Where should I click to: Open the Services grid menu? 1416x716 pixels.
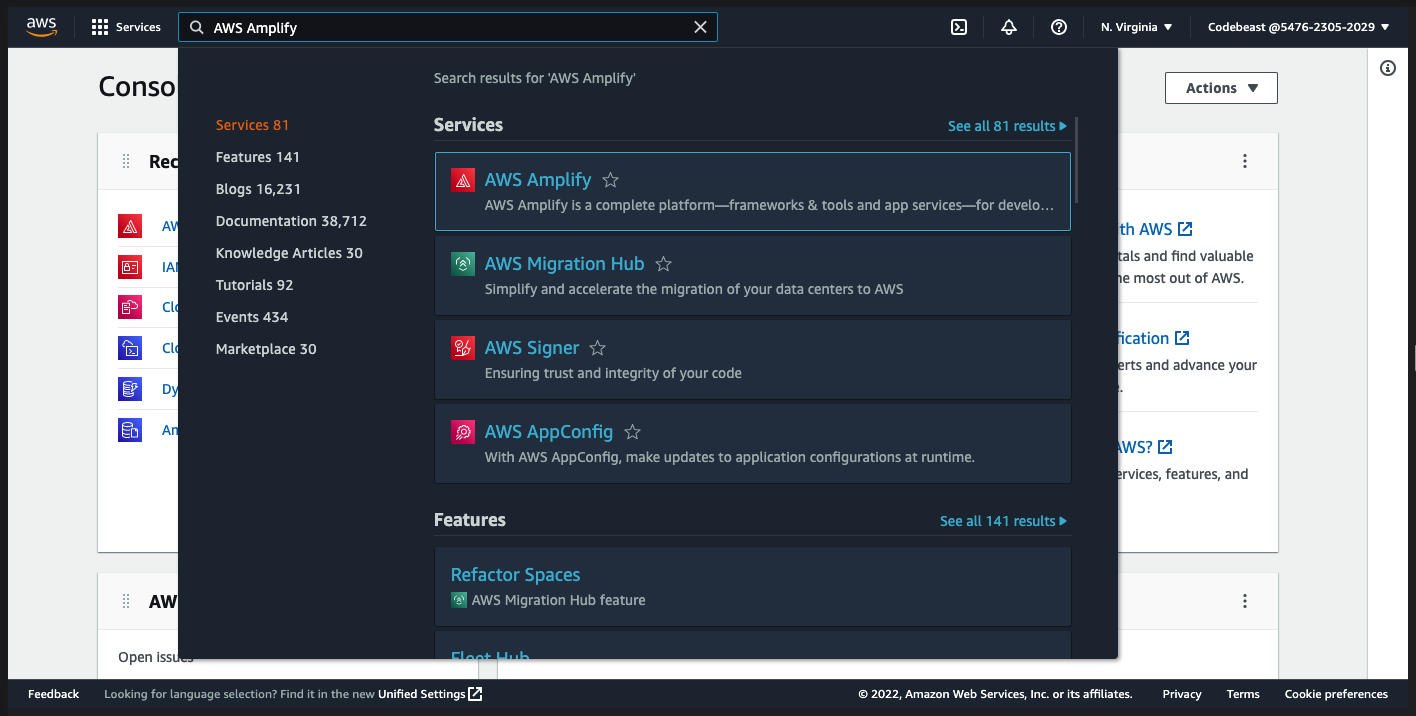pos(126,27)
